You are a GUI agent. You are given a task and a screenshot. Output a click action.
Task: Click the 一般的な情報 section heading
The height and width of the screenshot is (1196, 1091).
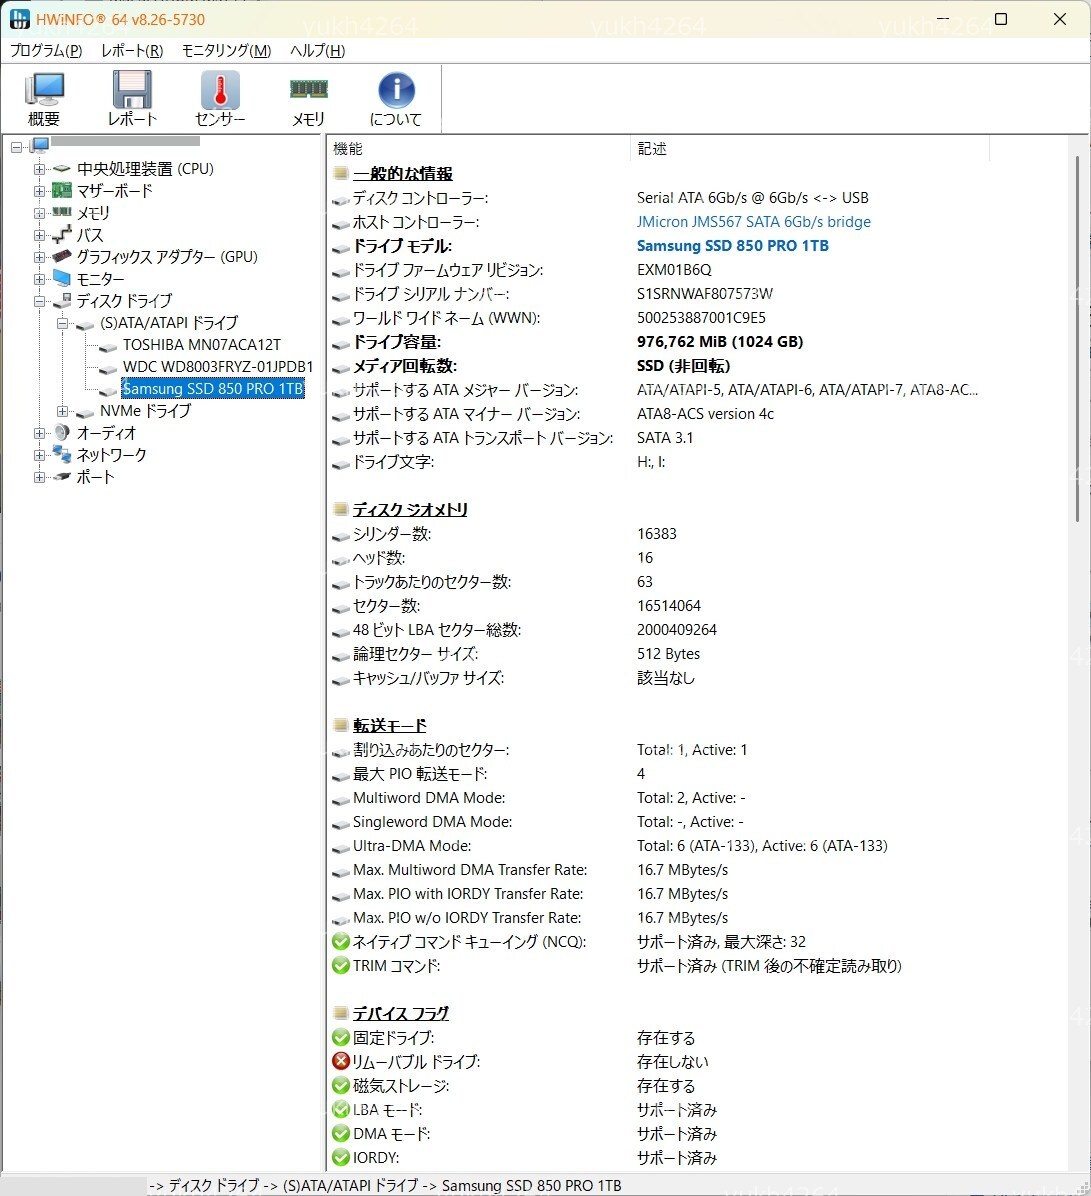click(403, 173)
